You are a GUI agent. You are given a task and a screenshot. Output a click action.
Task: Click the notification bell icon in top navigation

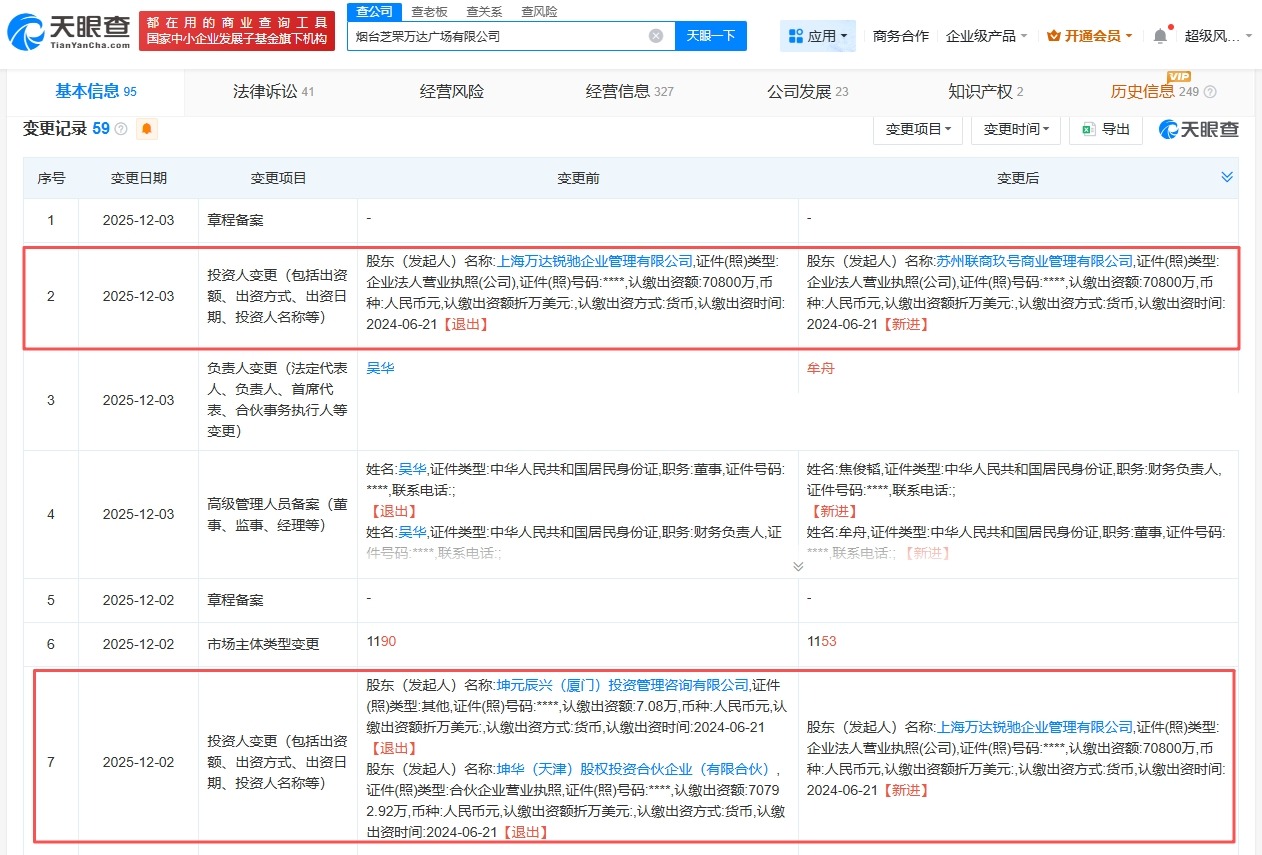click(x=1158, y=34)
